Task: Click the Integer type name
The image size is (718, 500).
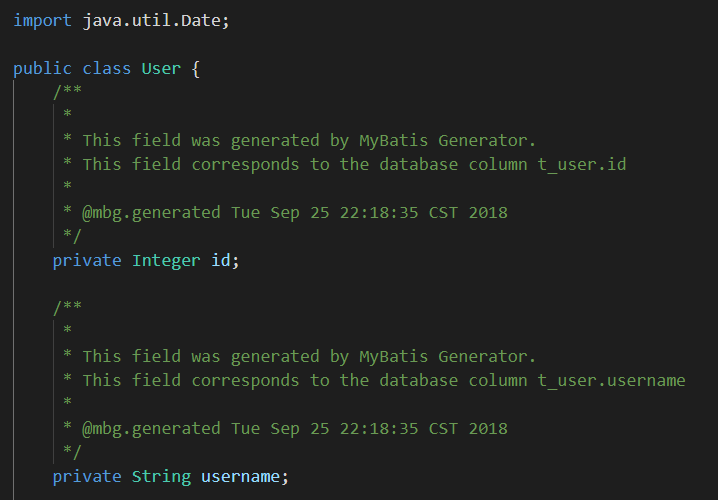Action: [166, 260]
